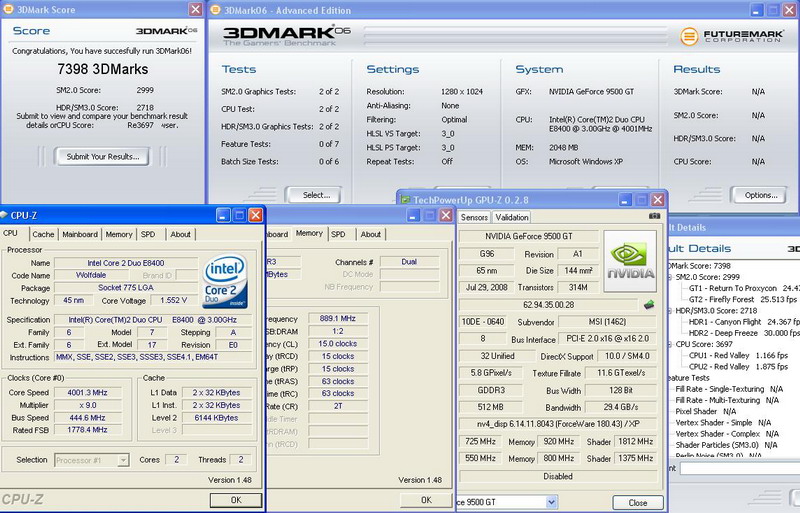Collapse the HDR/SM3.0 Score tree node
This screenshot has height=513, width=800.
(x=670, y=311)
